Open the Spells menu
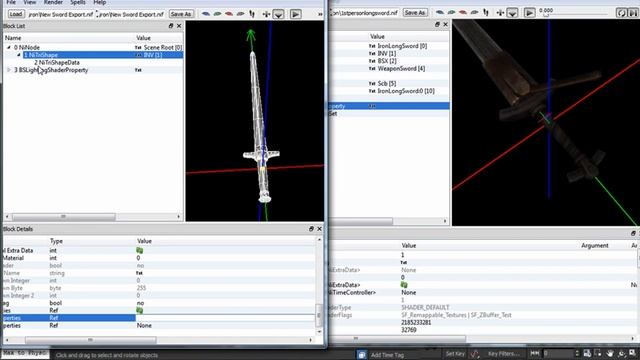Image resolution: width=640 pixels, height=360 pixels. click(x=78, y=2)
